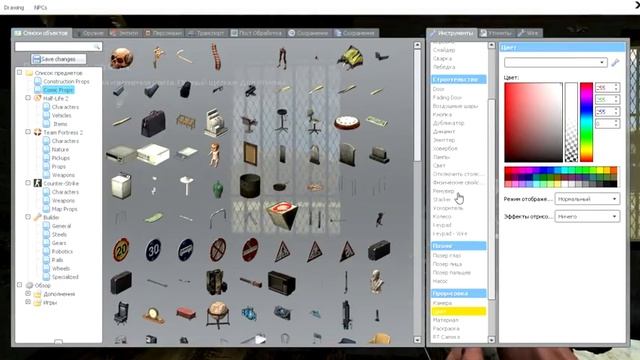The width and height of the screenshot is (640, 360).
Task: Select the bar stool prop
Action: pyautogui.click(x=282, y=121)
